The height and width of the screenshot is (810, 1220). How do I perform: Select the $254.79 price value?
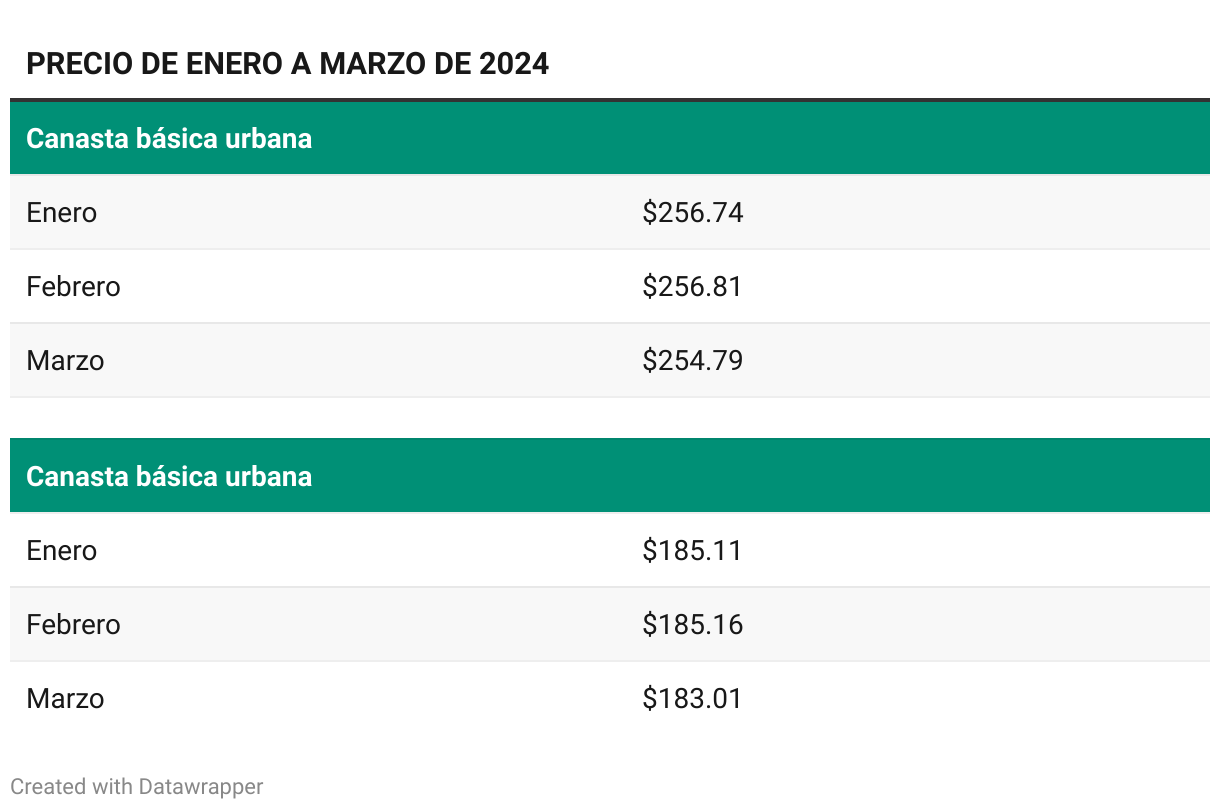coord(693,361)
